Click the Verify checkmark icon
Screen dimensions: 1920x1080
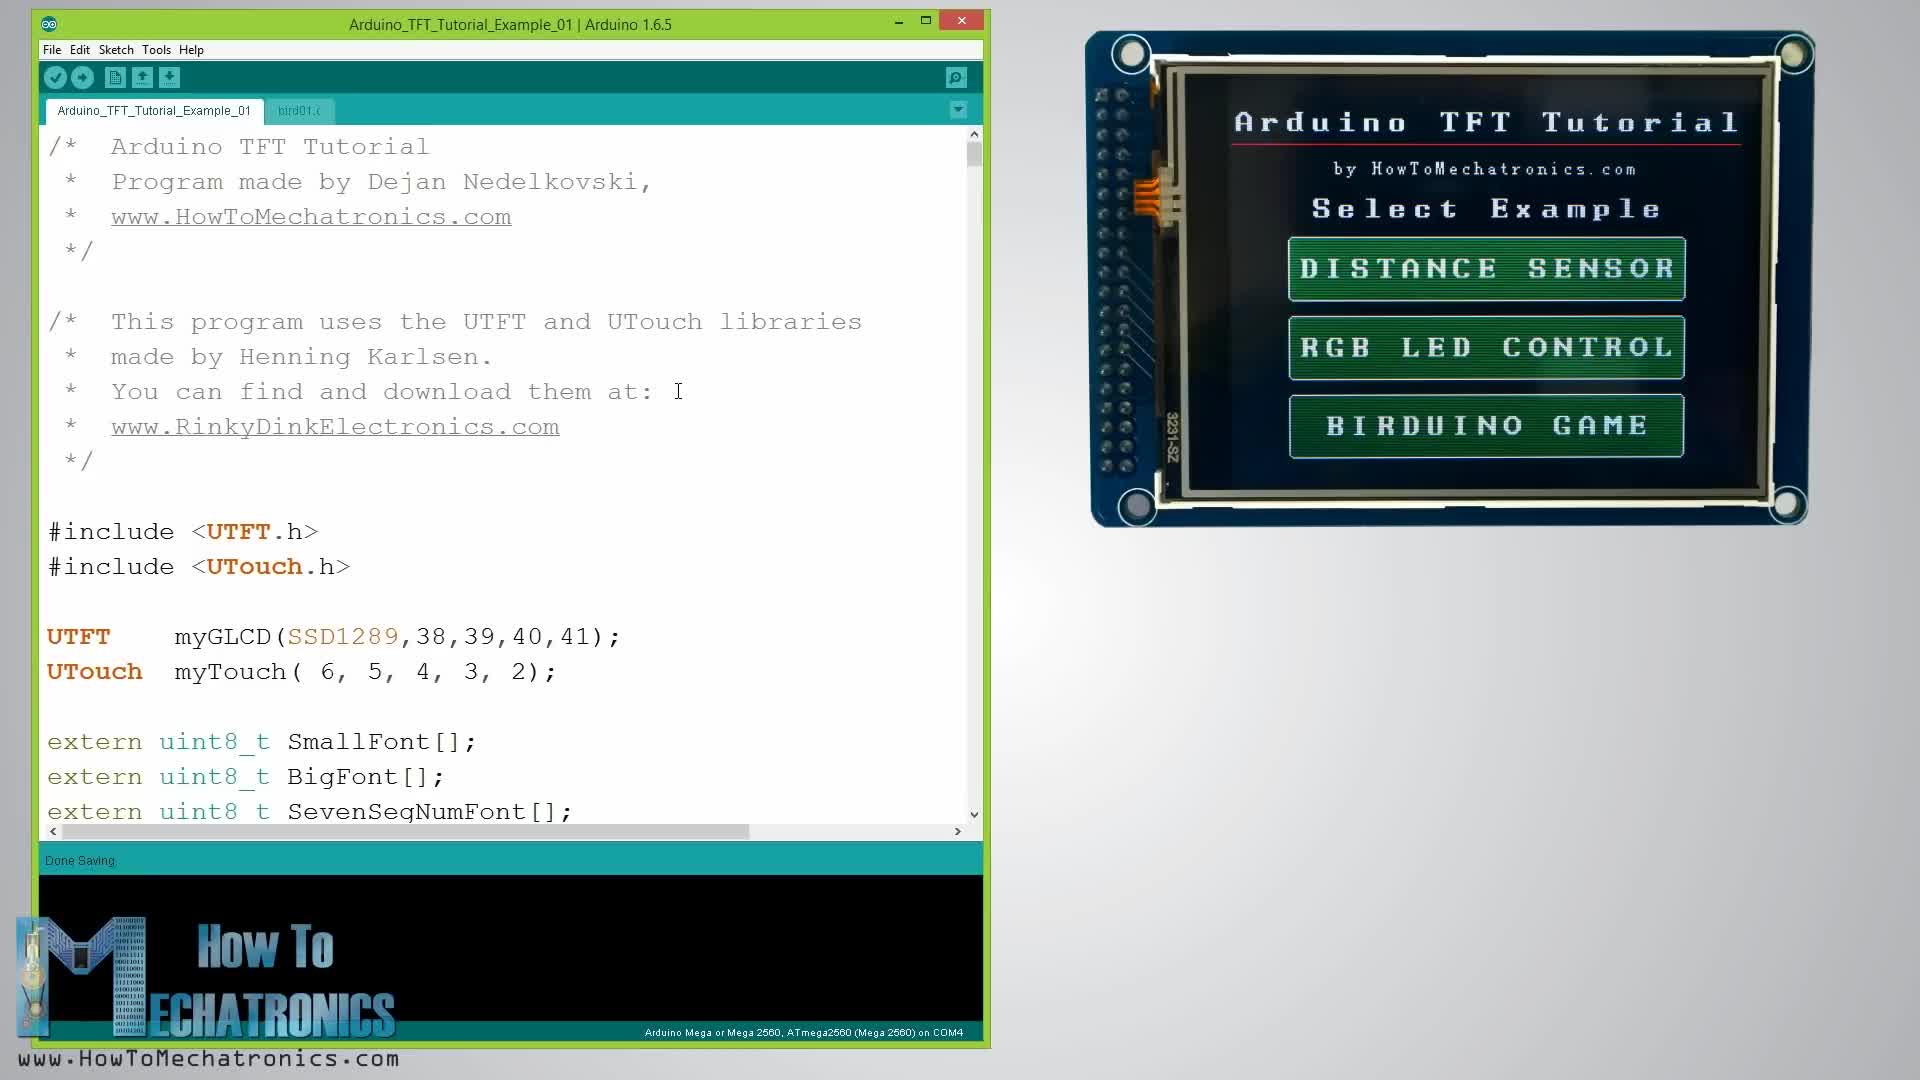pos(55,77)
